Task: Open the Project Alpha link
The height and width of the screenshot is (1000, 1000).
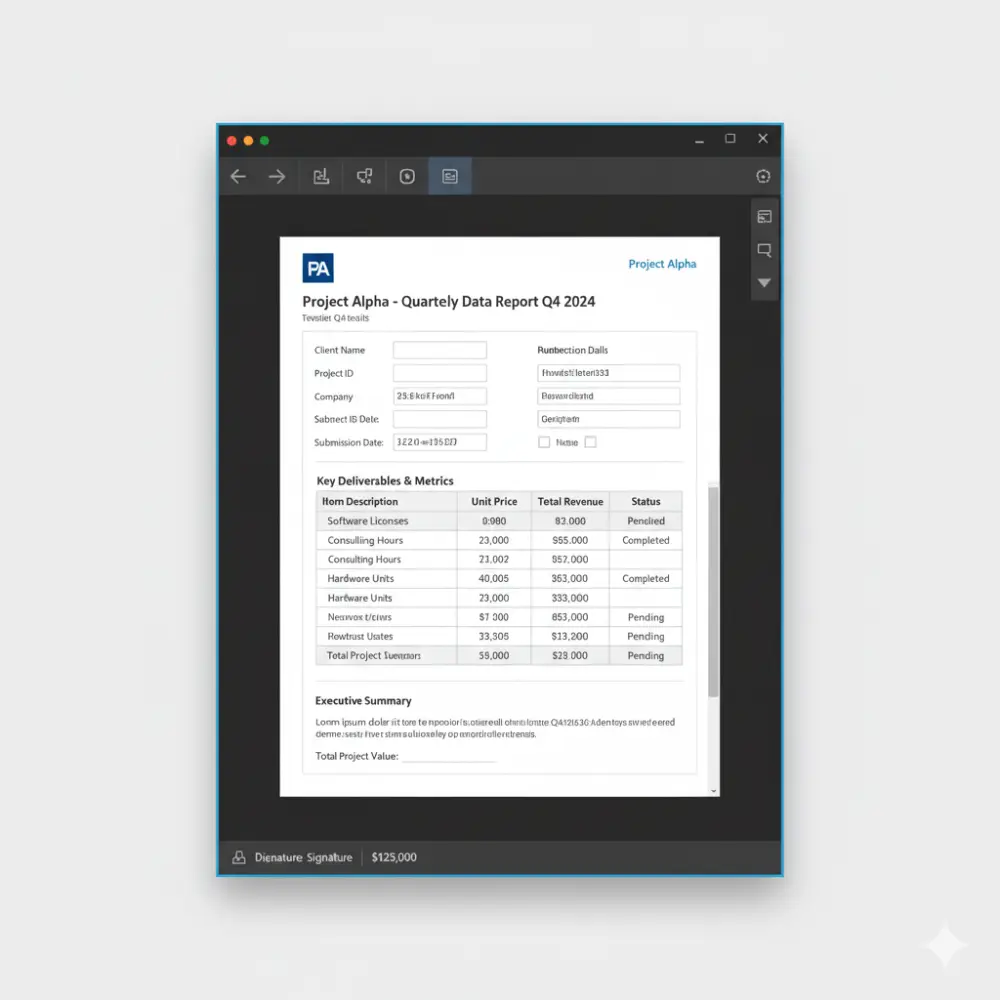Action: tap(662, 264)
